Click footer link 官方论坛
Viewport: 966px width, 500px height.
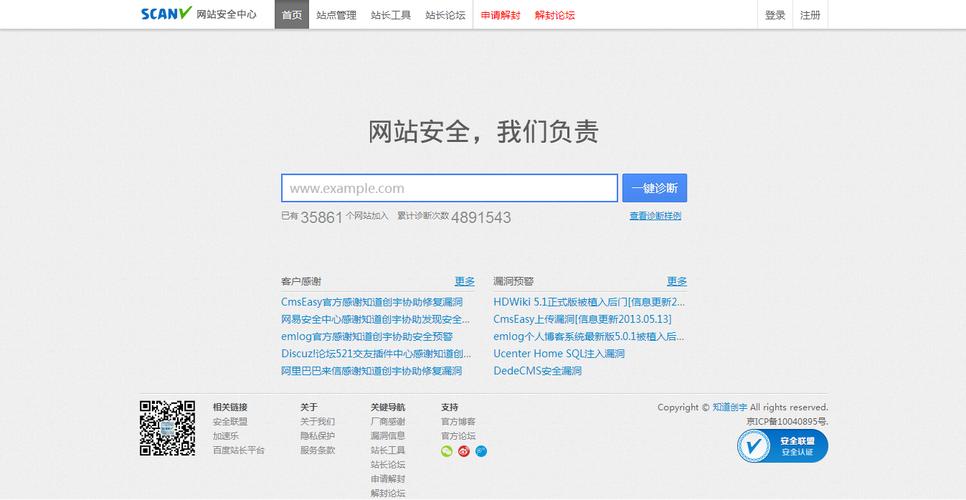tap(458, 436)
